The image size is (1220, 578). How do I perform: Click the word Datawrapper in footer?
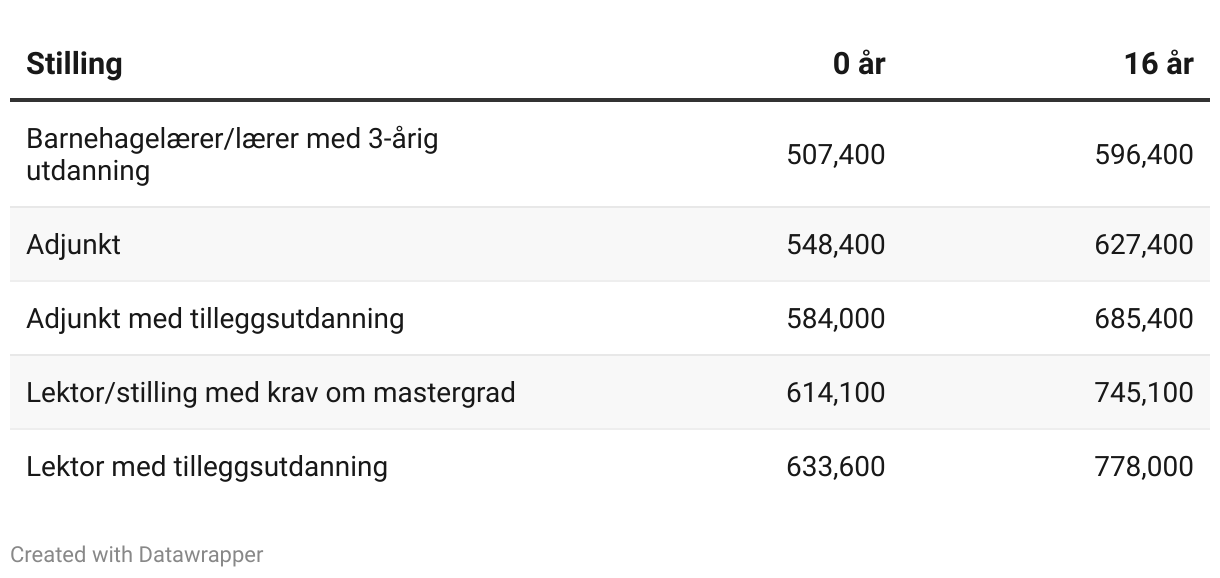[201, 554]
